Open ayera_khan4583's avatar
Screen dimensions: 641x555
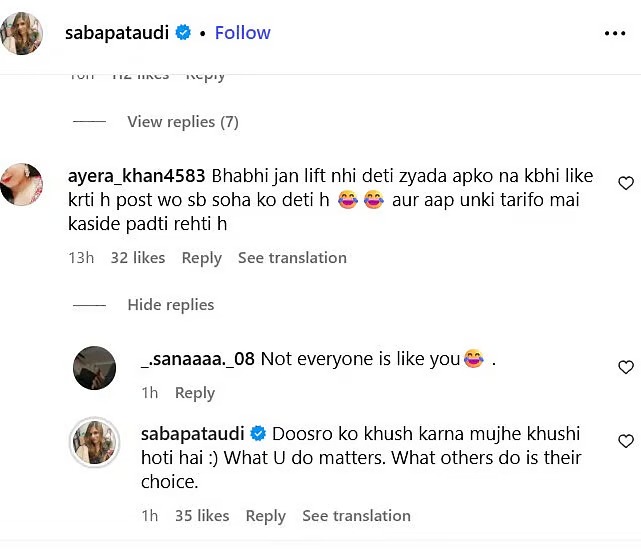coord(22,184)
